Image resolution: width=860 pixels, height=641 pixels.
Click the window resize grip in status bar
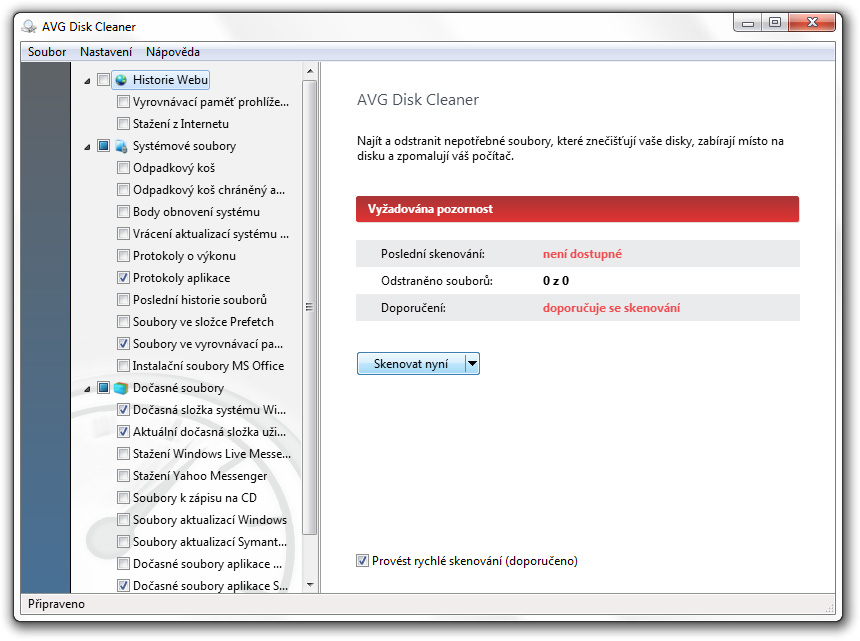point(829,608)
